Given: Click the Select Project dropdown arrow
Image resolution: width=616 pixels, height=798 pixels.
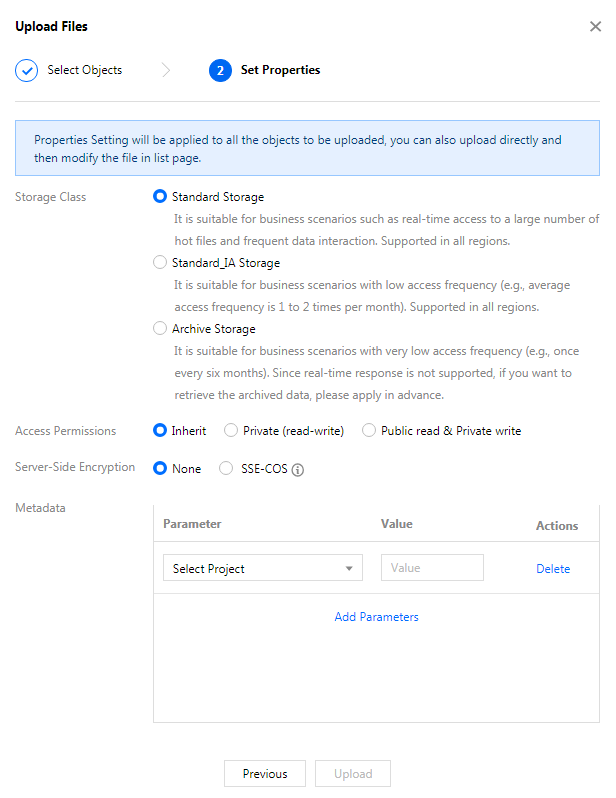Looking at the screenshot, I should [349, 568].
